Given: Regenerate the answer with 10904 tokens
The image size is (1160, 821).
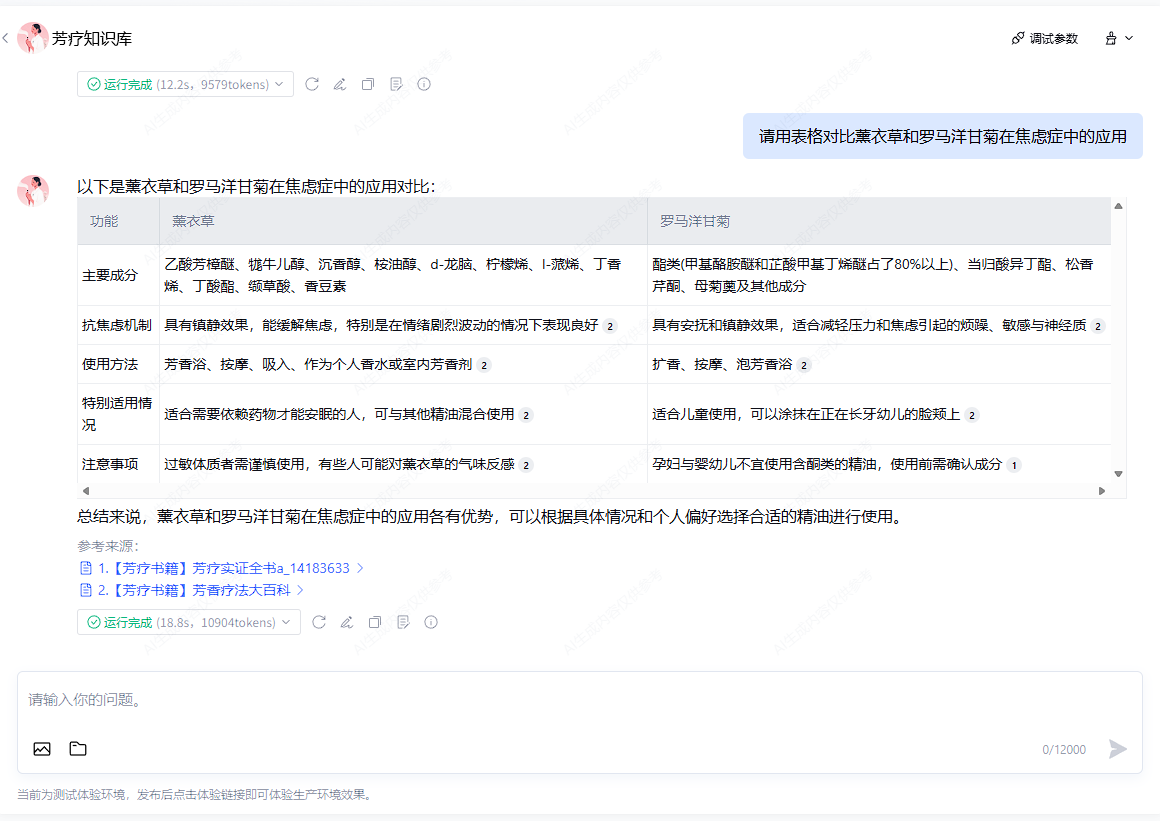Looking at the screenshot, I should click(x=319, y=622).
